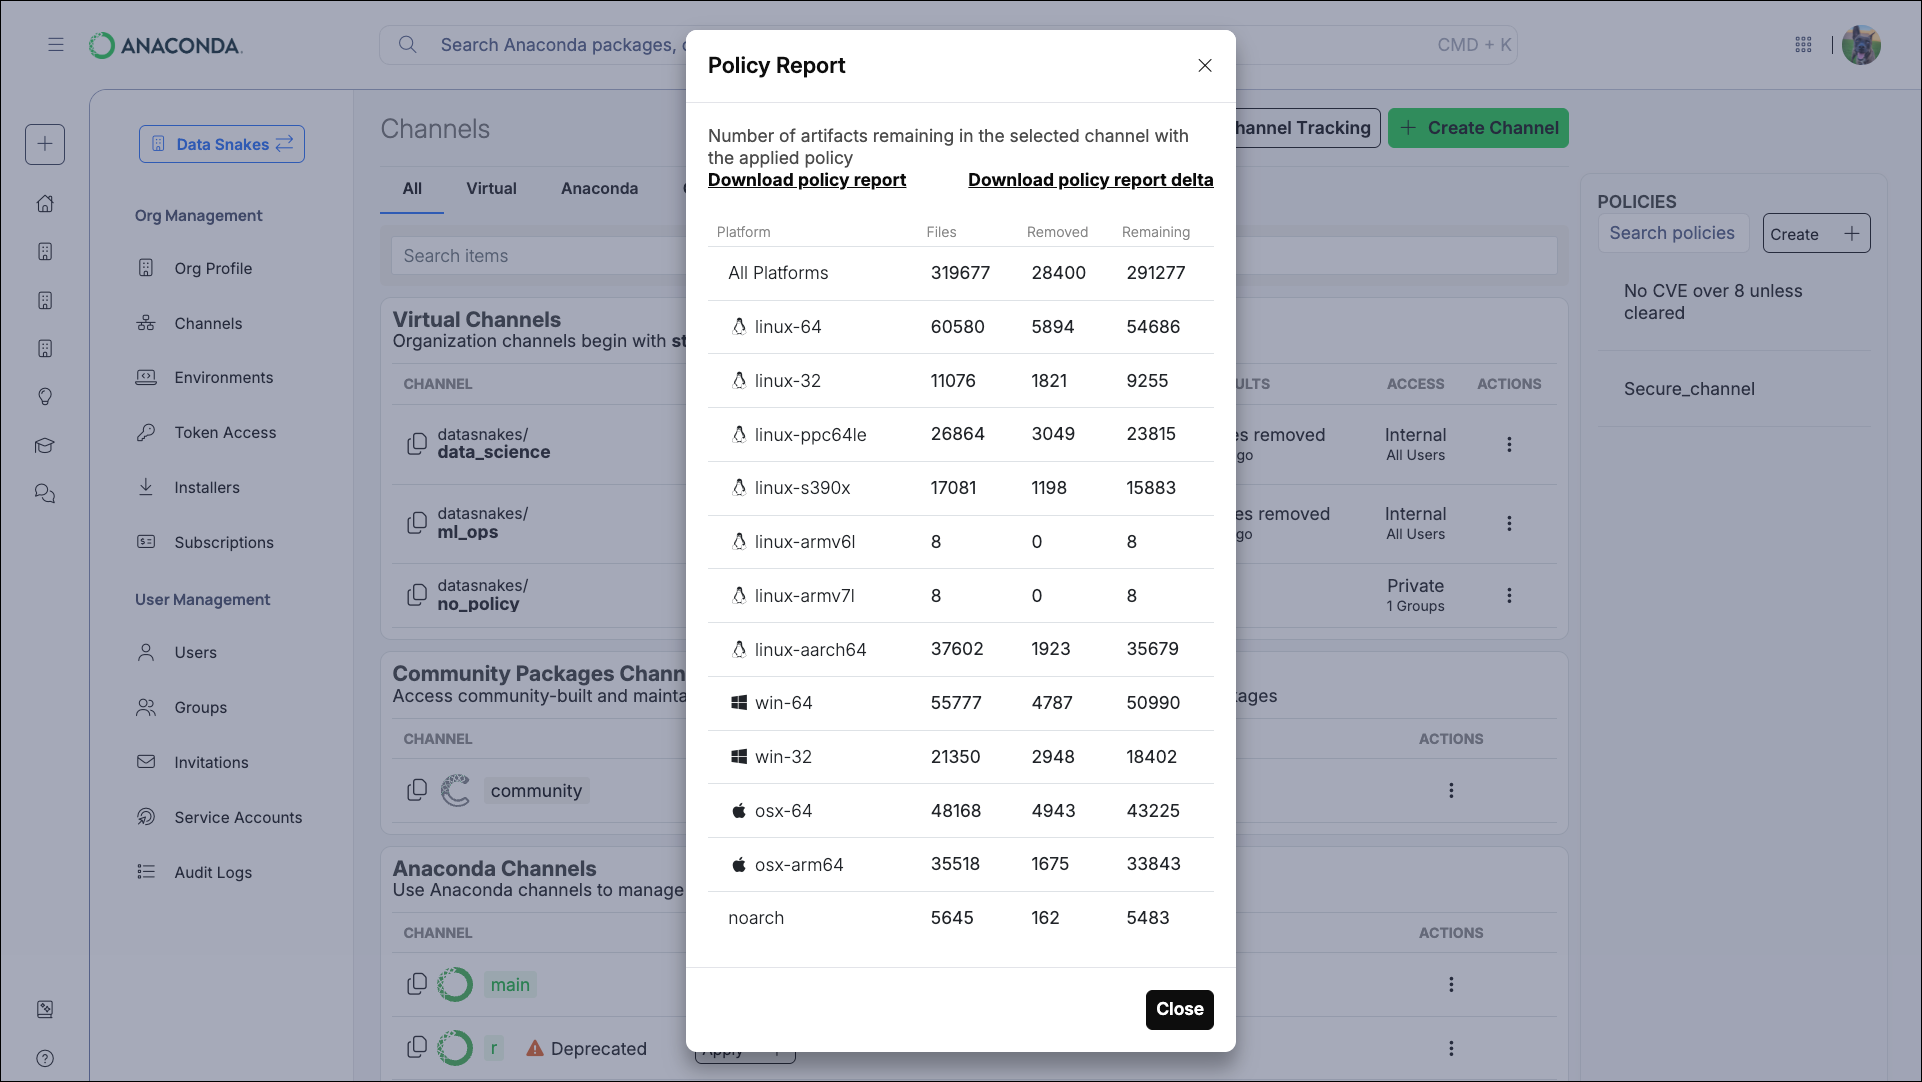This screenshot has width=1922, height=1082.
Task: Open actions menu for datasnakes/data_science channel
Action: 1510,444
